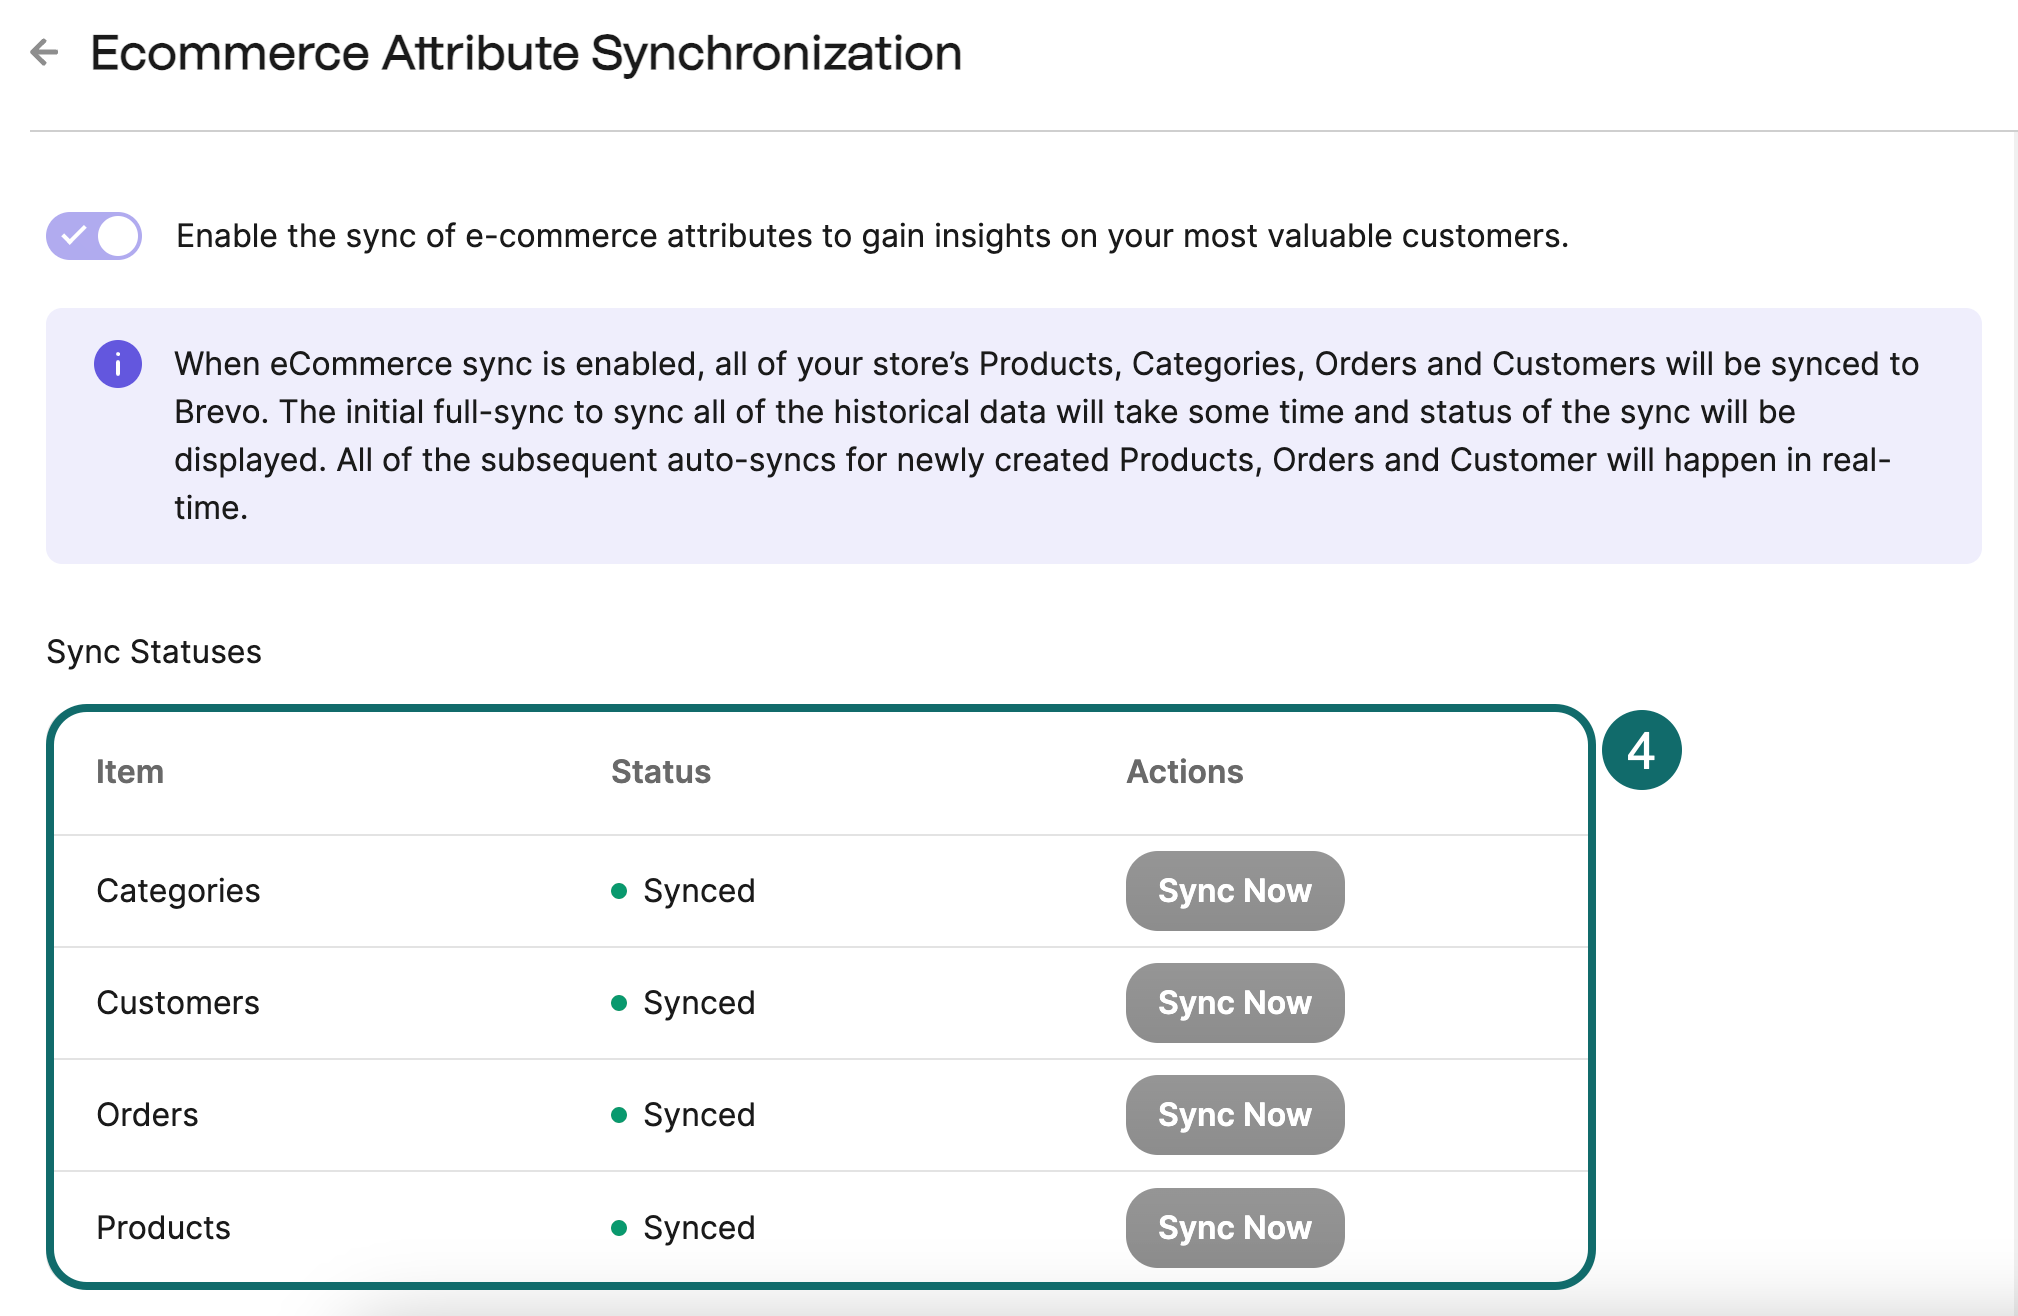Click the Sync Statuses heading

[154, 652]
